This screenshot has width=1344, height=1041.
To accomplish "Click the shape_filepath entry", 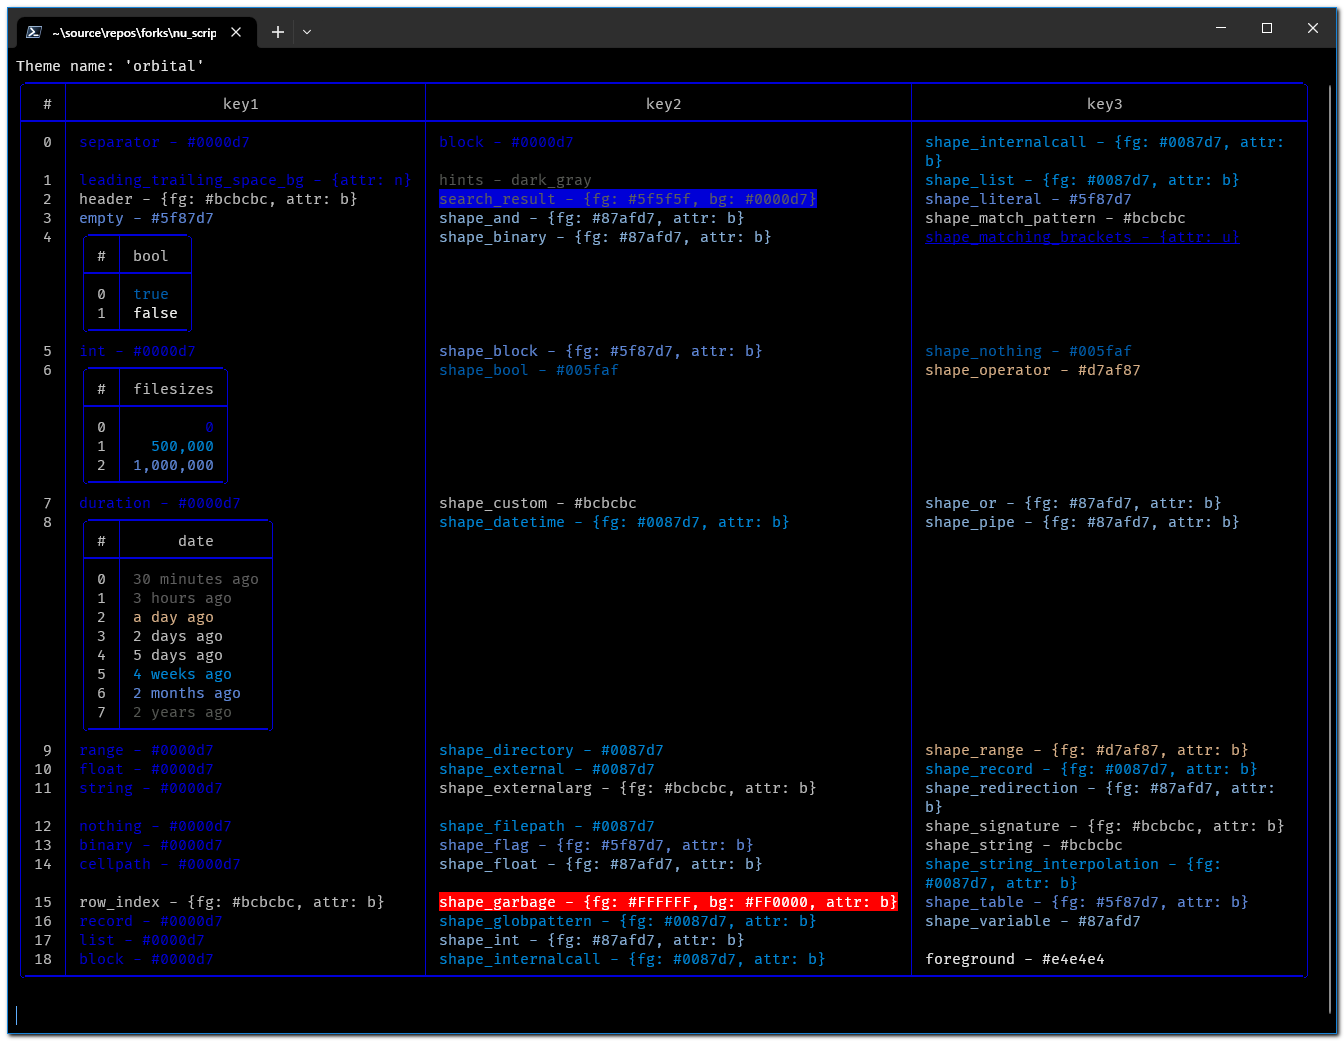I will click(547, 826).
